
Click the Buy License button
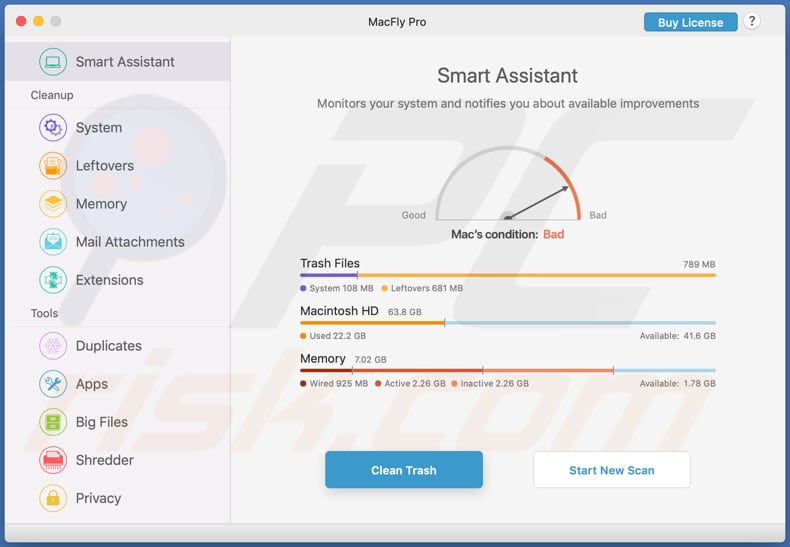coord(690,22)
